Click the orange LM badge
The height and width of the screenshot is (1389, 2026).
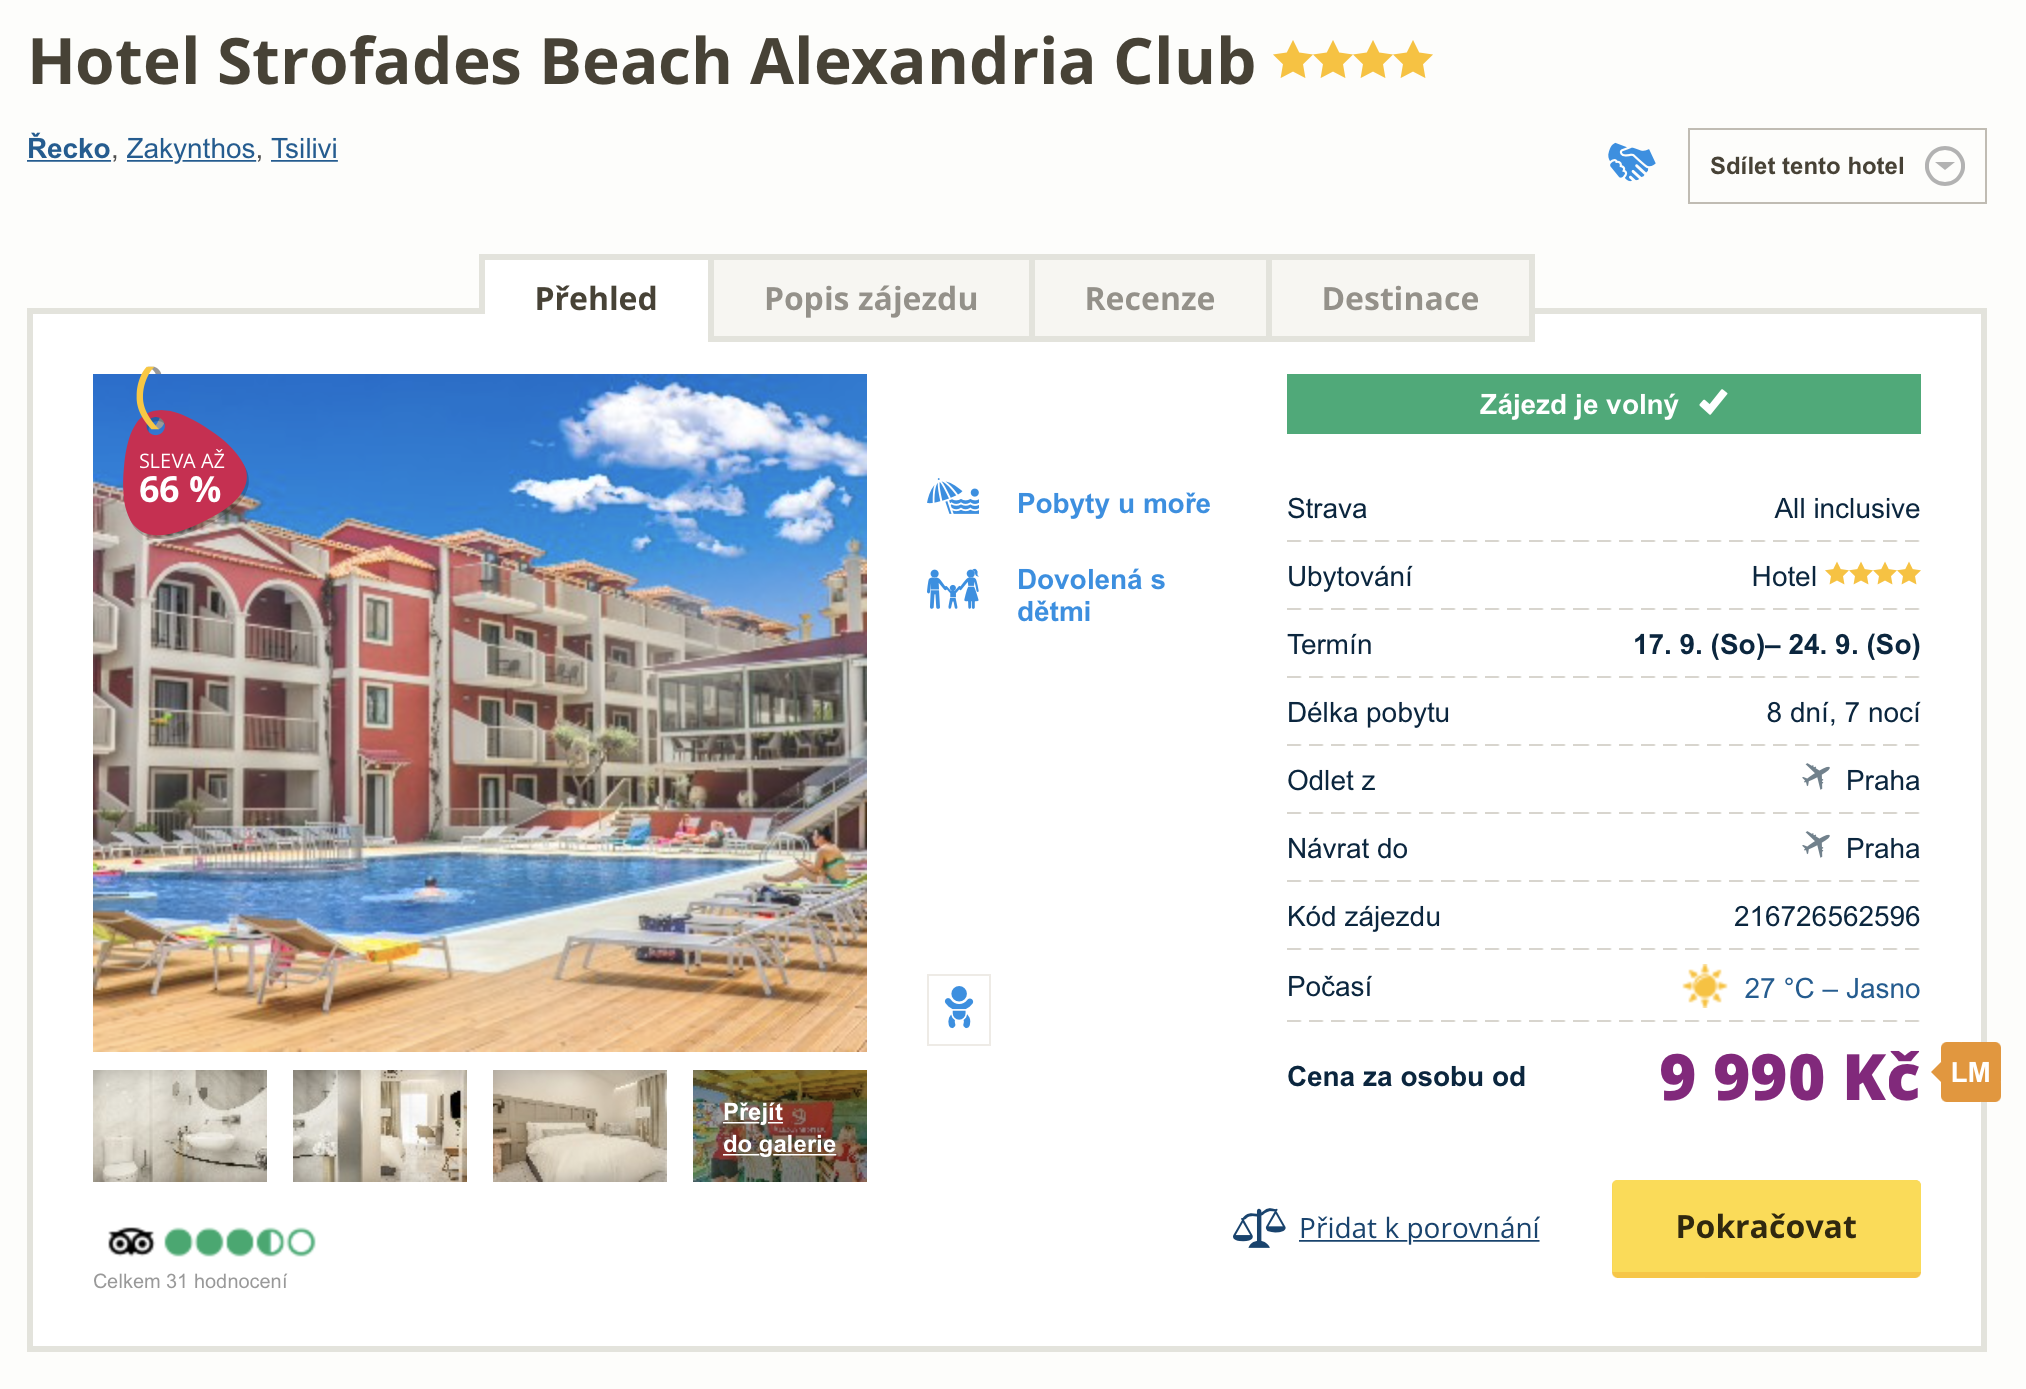tap(1969, 1072)
